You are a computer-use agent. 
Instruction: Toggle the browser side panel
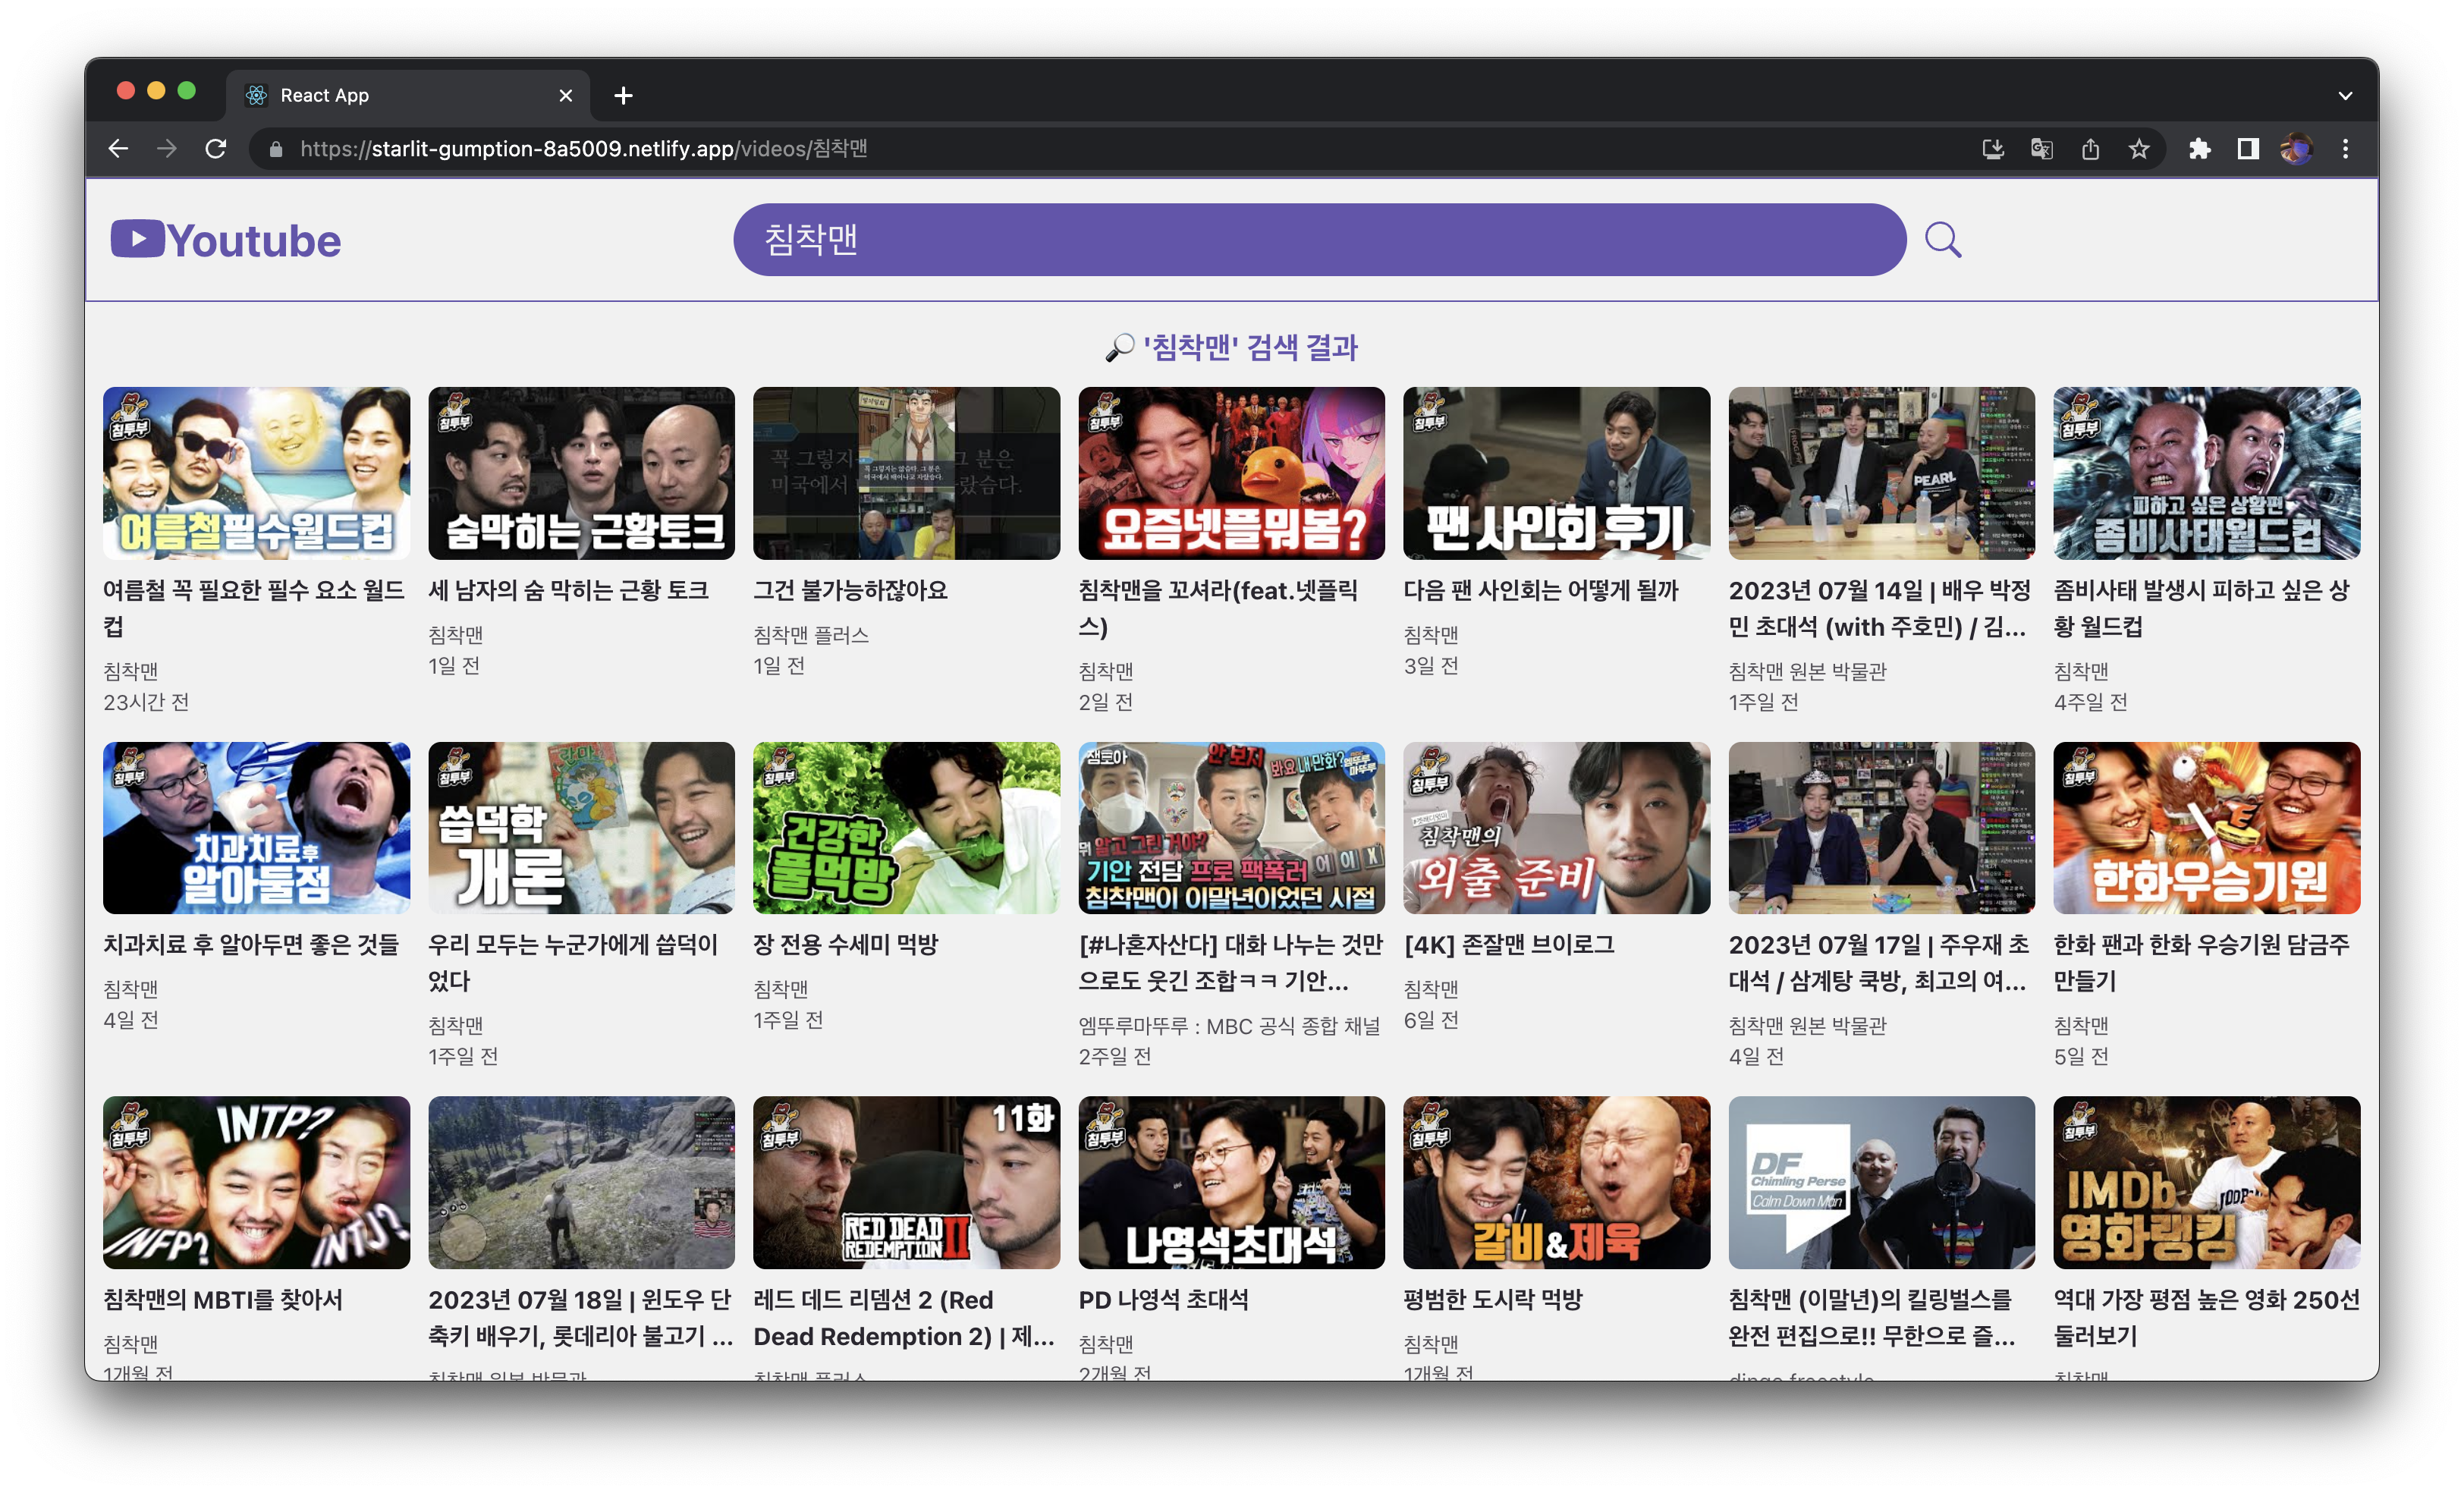[2248, 149]
